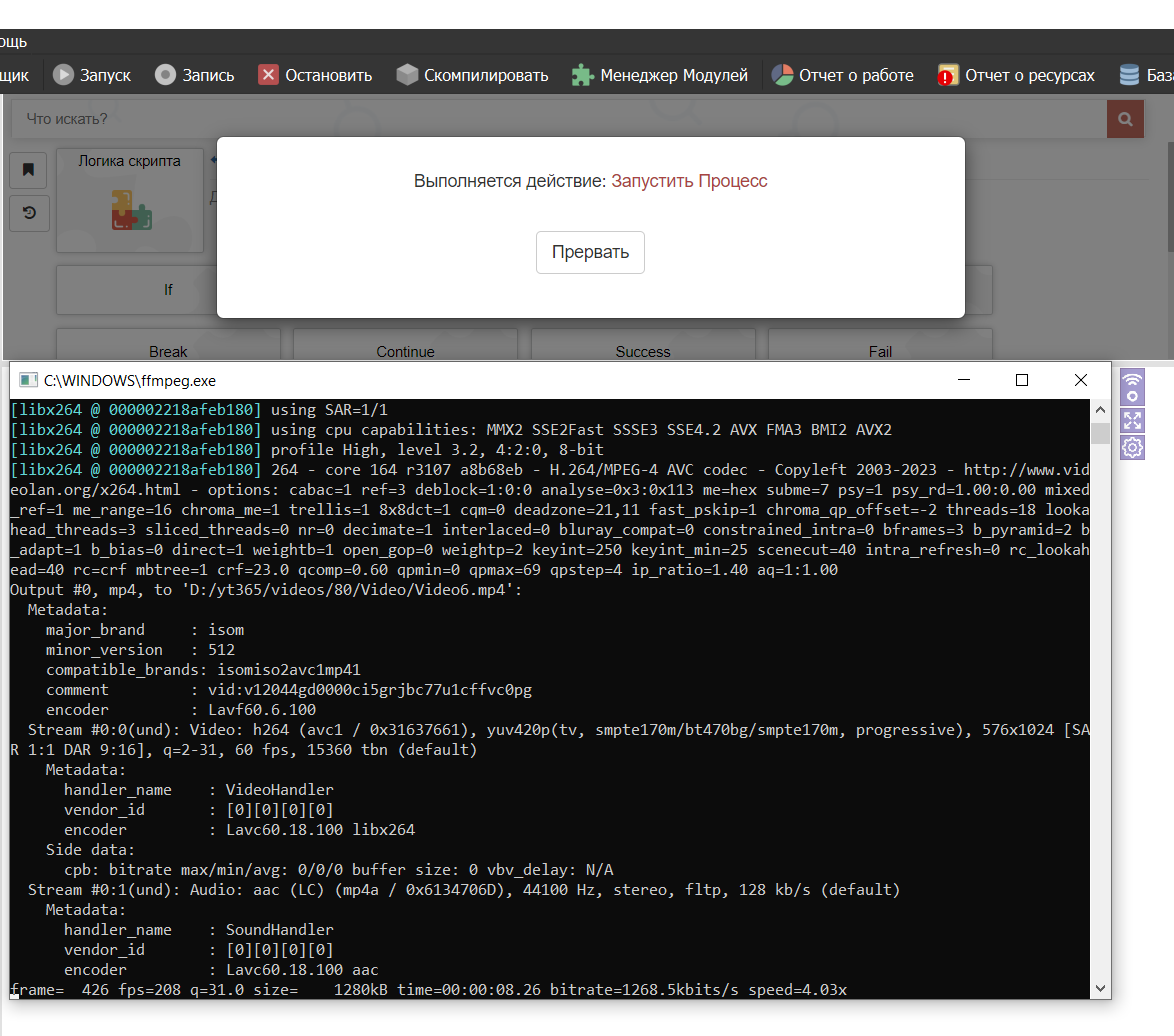Viewport: 1174px width, 1036px height.
Task: Click the console scrollbar down arrow
Action: click(1100, 988)
